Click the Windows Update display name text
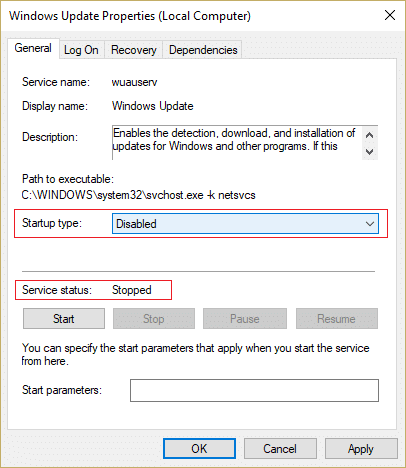This screenshot has width=406, height=468. click(153, 106)
